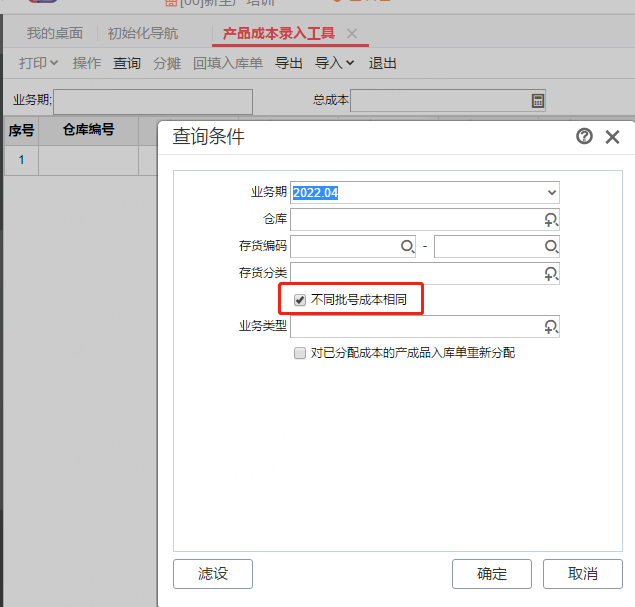Enable 对已分配成本的产成品入库单重新分配 checkbox
The height and width of the screenshot is (607, 635).
tap(300, 353)
